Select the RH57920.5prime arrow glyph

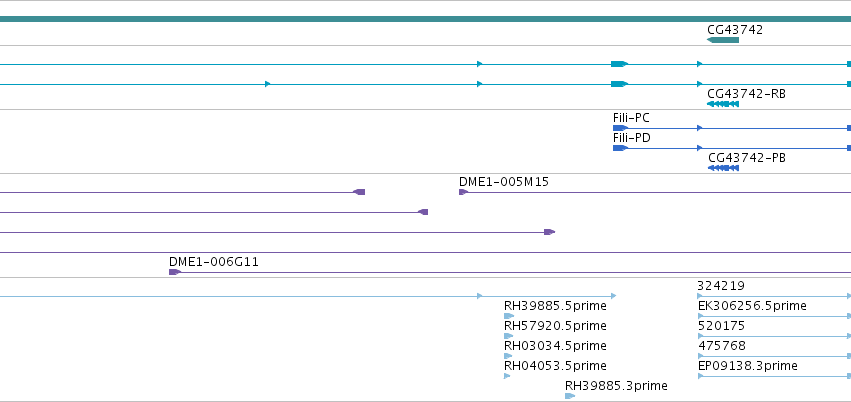tap(508, 336)
